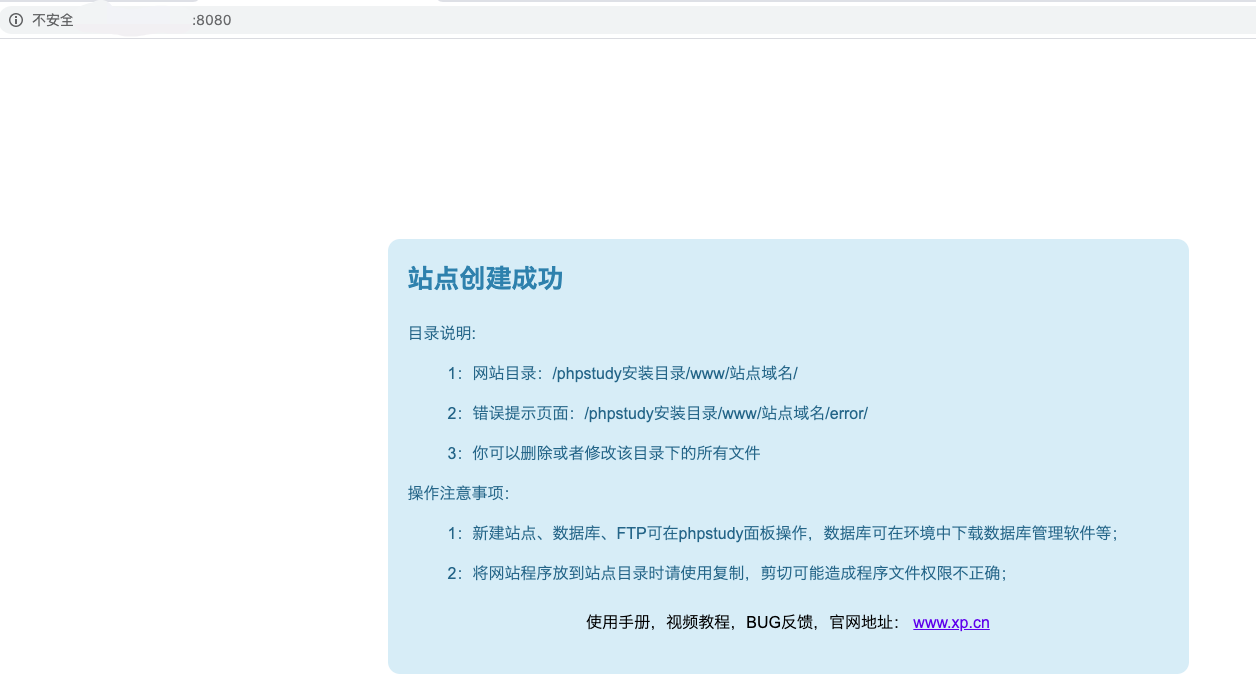The image size is (1256, 696).
Task: Open the www.xp.cn official website link
Action: click(951, 622)
